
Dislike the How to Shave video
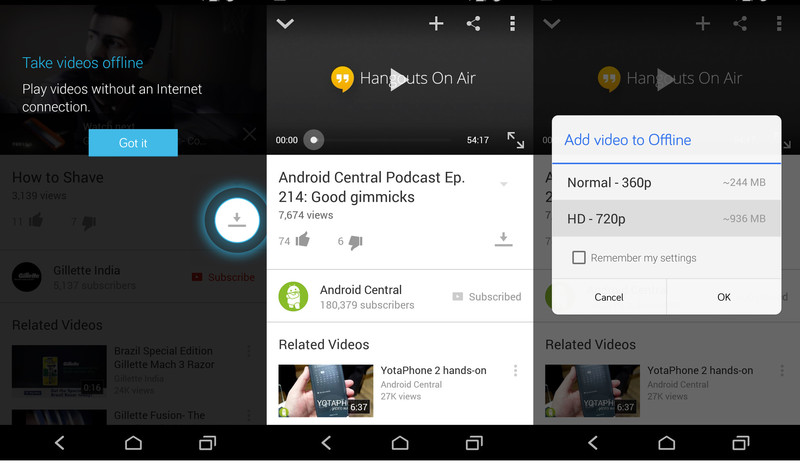click(89, 222)
